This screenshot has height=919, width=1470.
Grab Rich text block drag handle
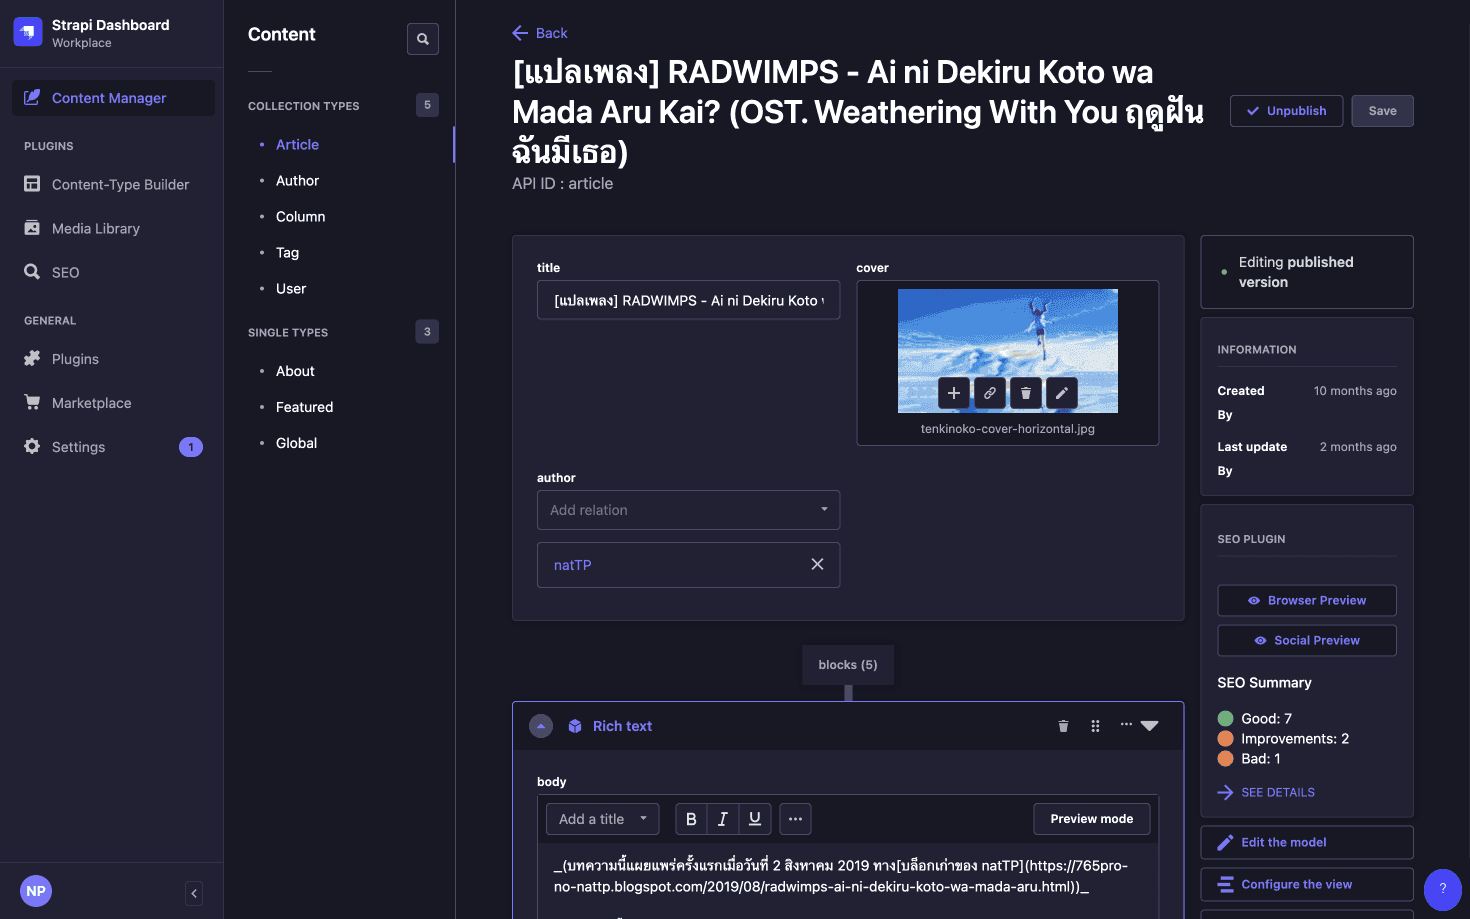[x=1095, y=726]
